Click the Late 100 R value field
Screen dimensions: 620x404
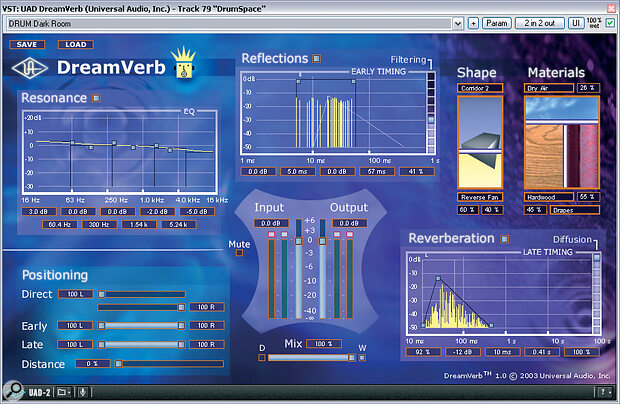click(206, 345)
